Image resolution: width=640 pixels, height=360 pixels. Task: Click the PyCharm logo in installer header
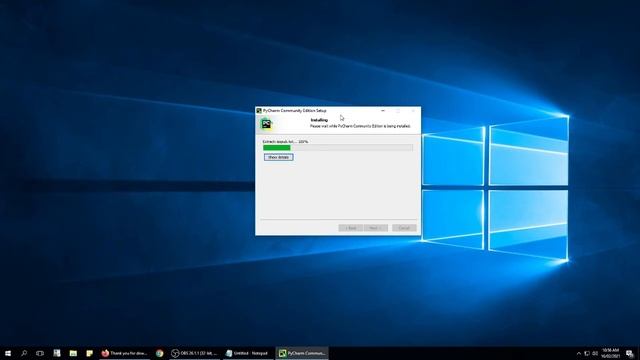pyautogui.click(x=267, y=124)
